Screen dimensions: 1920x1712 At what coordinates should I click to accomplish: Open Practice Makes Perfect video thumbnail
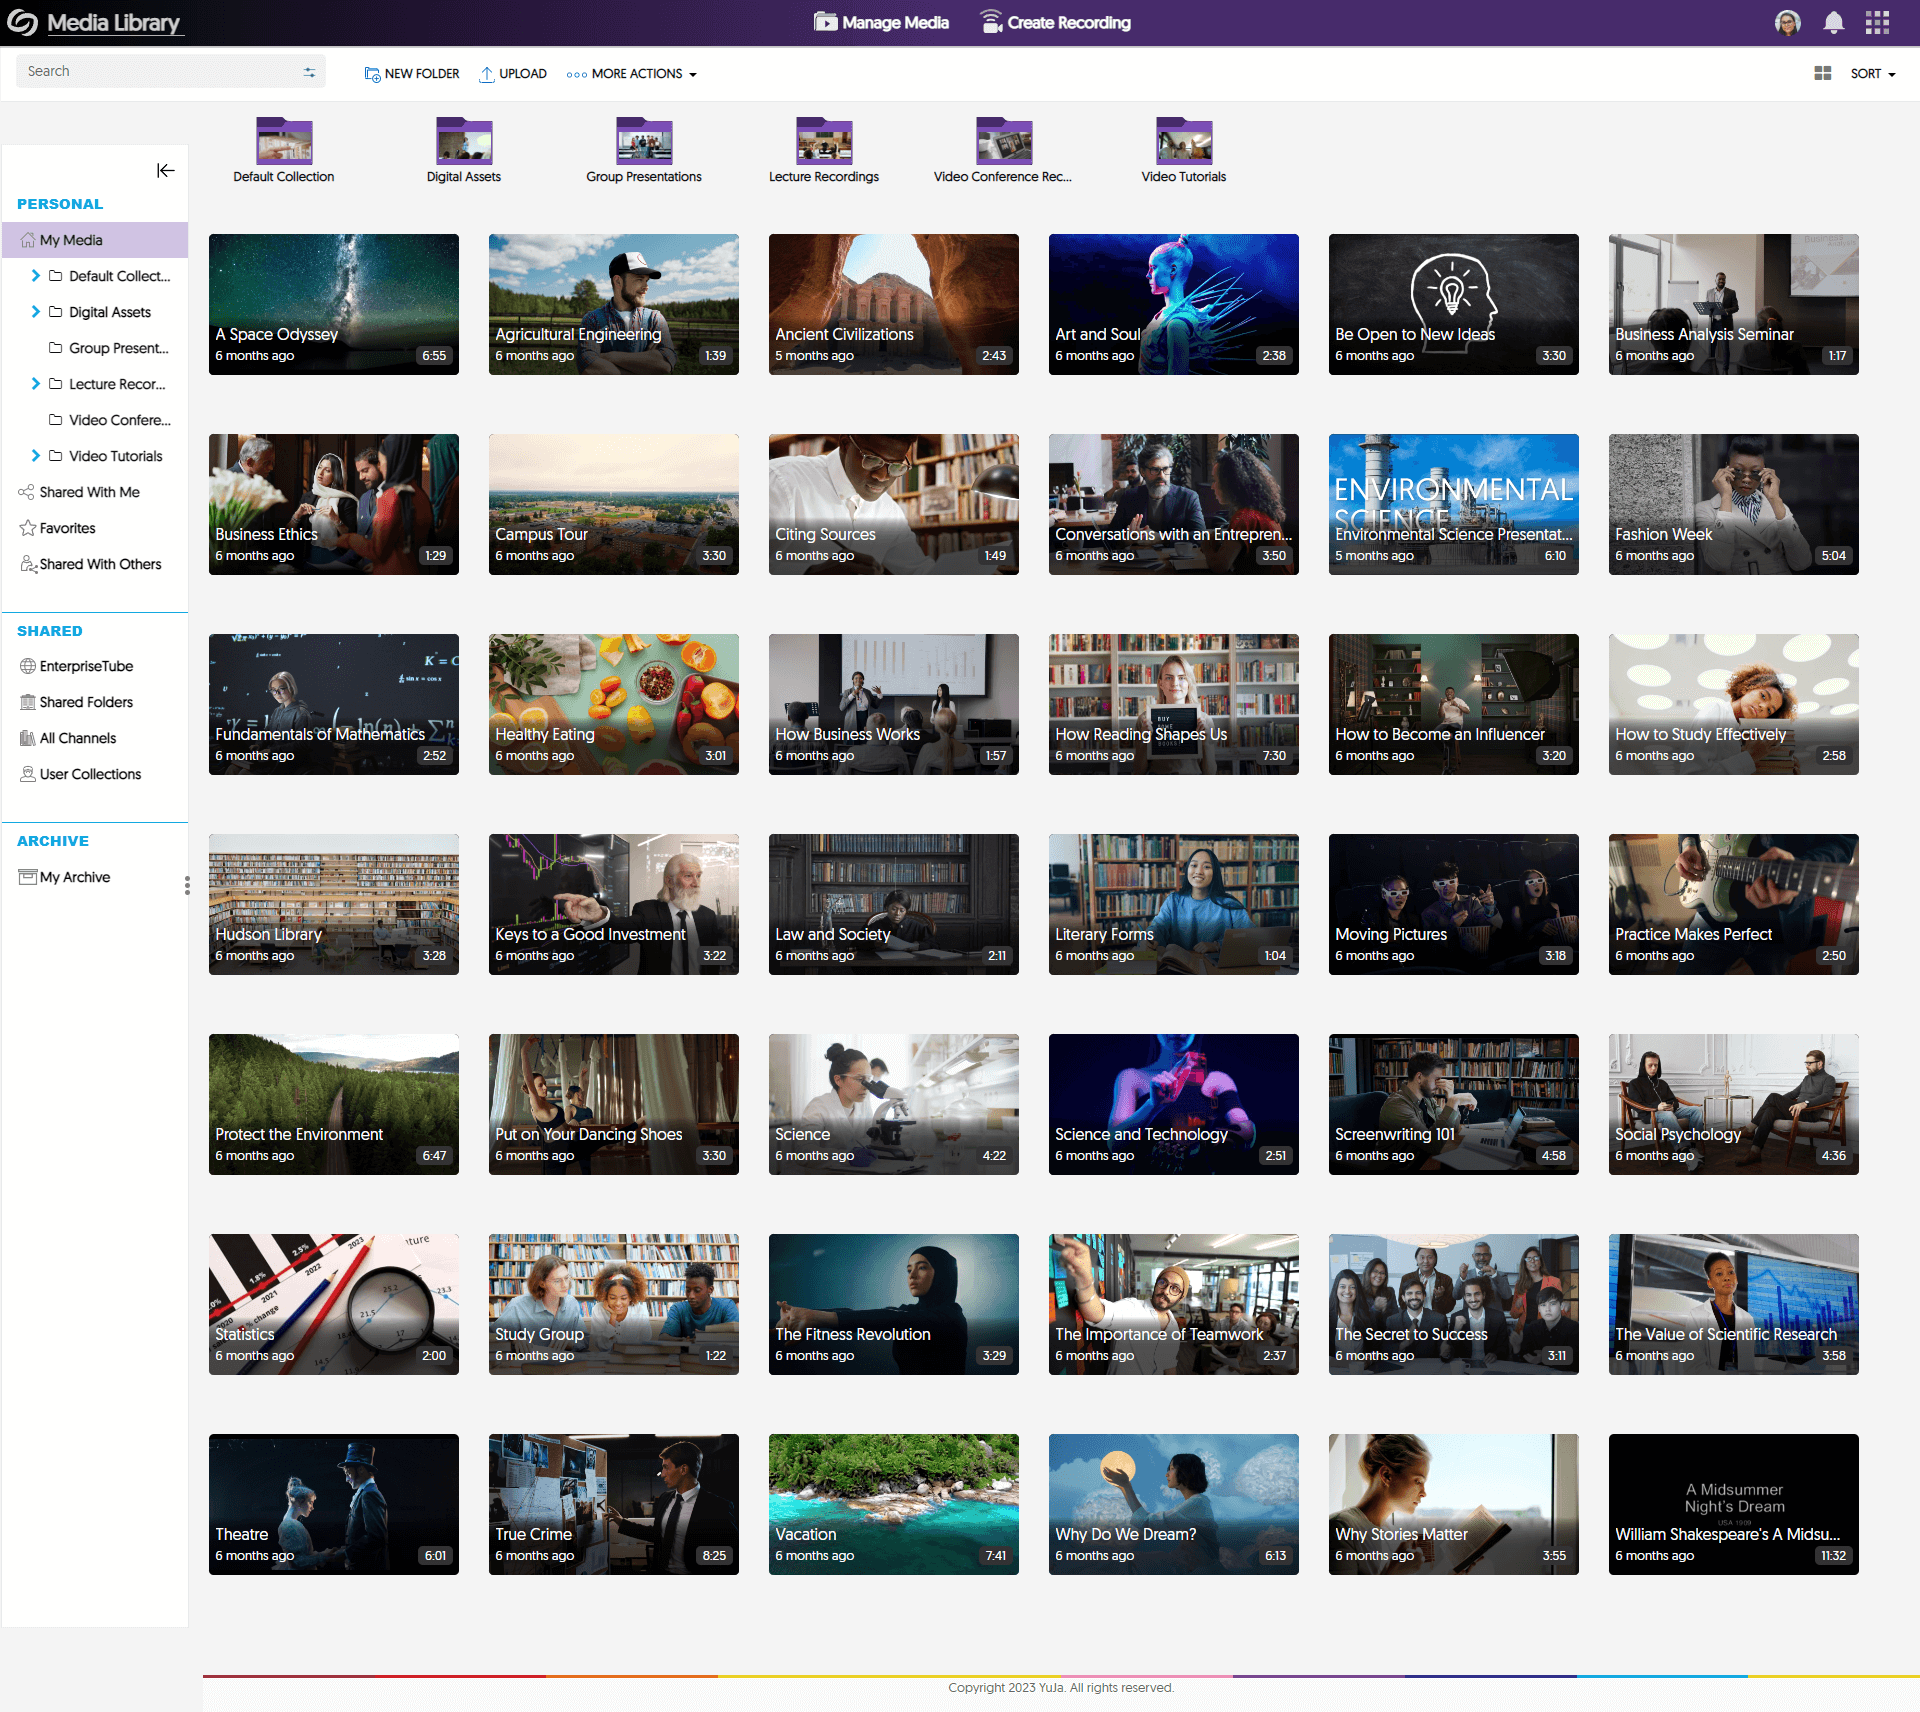[x=1734, y=904]
